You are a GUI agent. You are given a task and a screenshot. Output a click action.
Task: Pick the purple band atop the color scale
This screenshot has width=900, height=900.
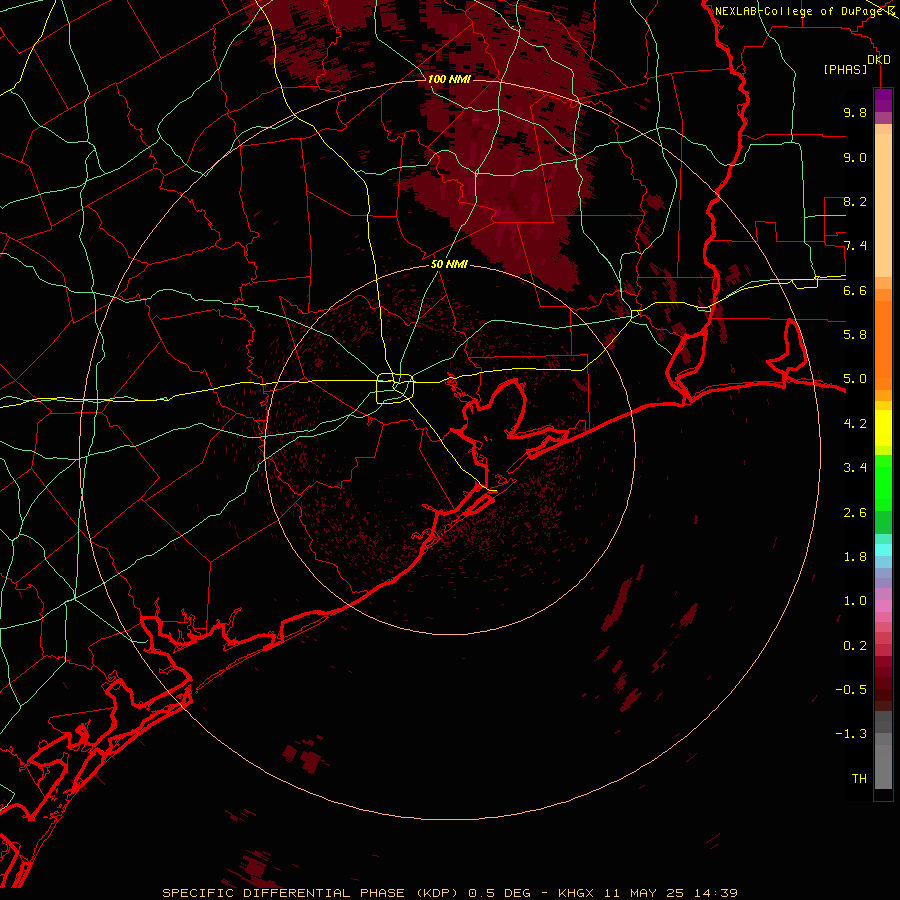click(x=883, y=100)
